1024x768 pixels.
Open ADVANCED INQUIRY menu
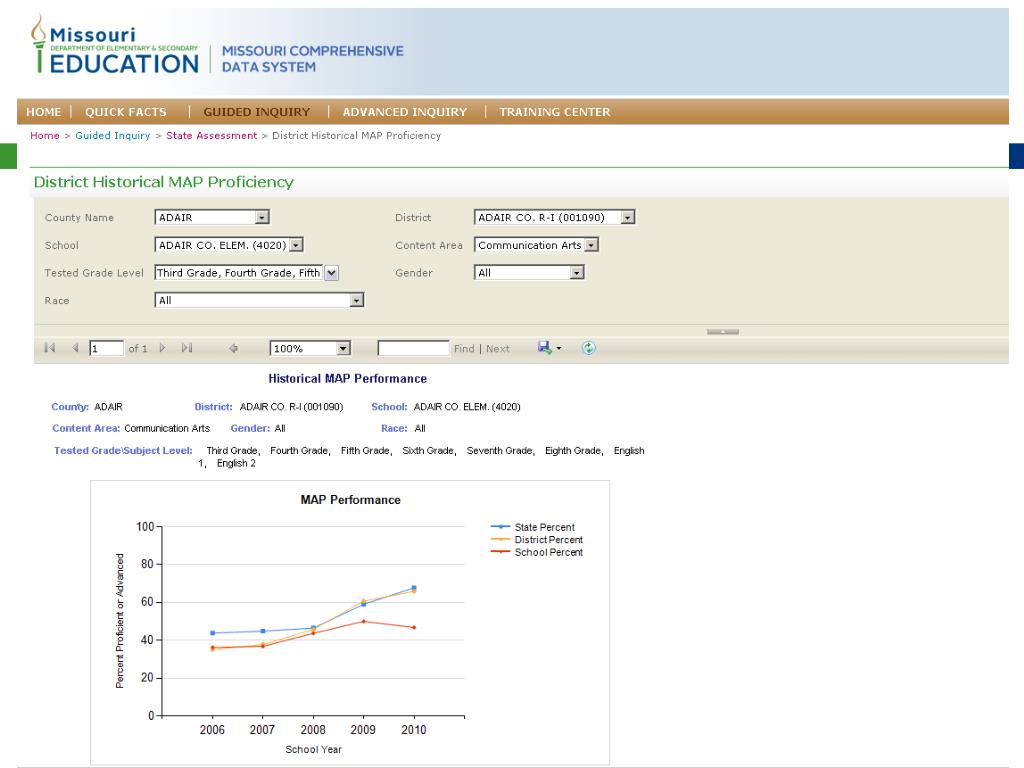[405, 112]
